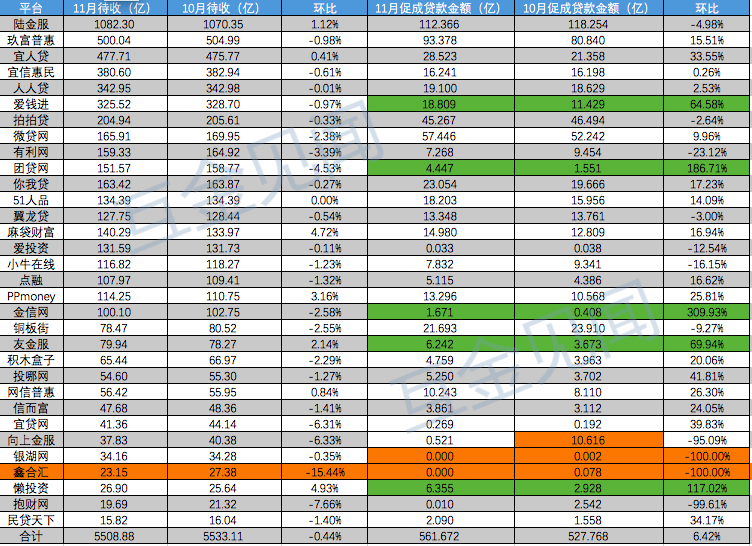Click the green 309.93% growth cell

pos(707,312)
